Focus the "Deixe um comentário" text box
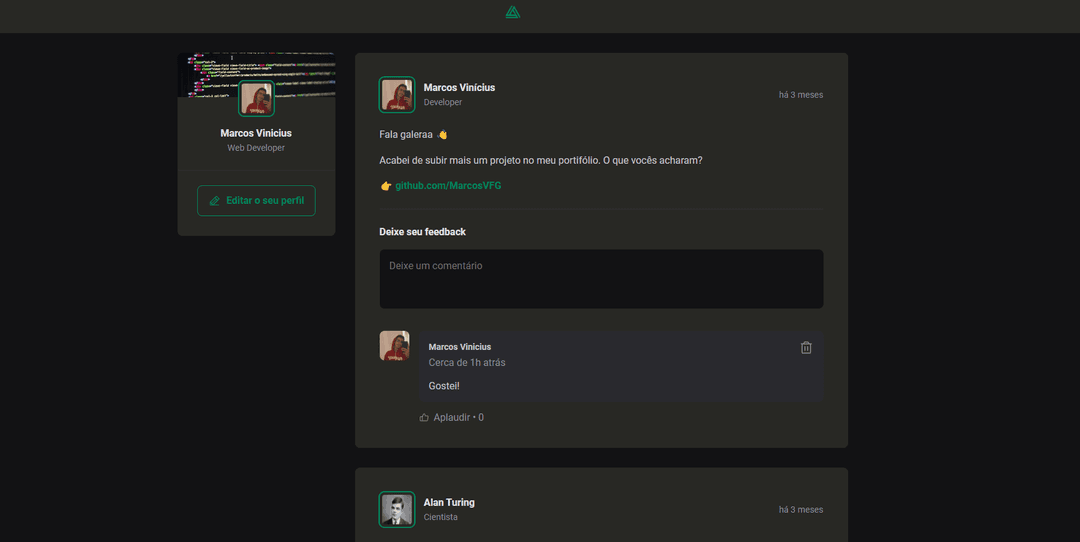The height and width of the screenshot is (542, 1080). pos(601,278)
